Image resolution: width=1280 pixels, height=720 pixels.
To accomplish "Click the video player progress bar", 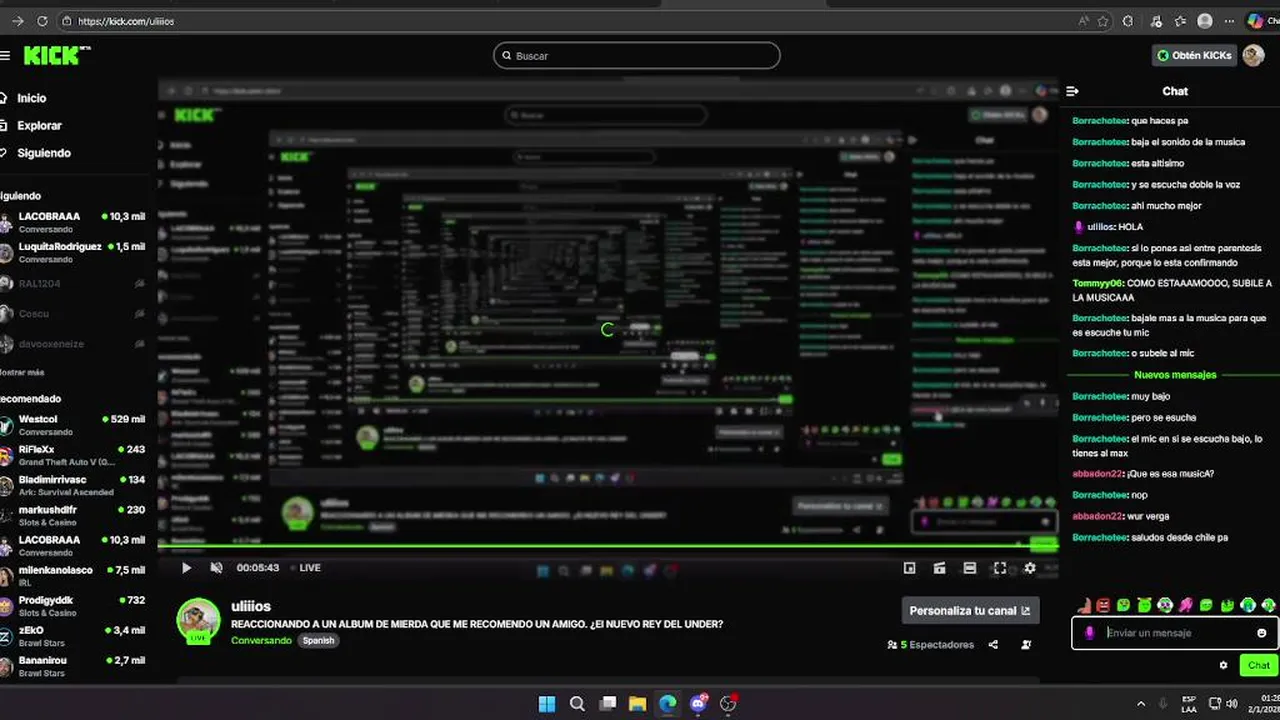I will (x=607, y=546).
